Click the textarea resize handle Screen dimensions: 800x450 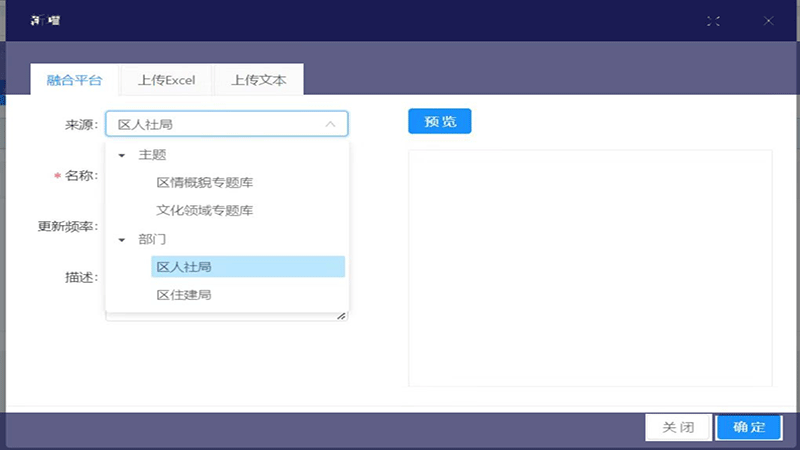(341, 315)
